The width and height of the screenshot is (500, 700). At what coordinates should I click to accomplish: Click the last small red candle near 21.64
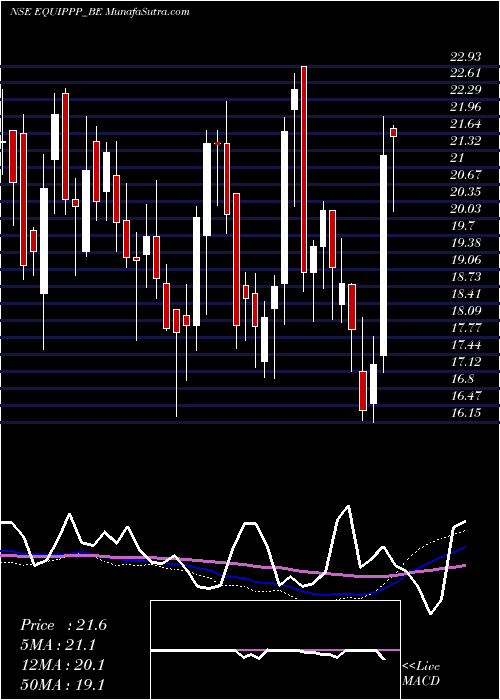pos(394,132)
